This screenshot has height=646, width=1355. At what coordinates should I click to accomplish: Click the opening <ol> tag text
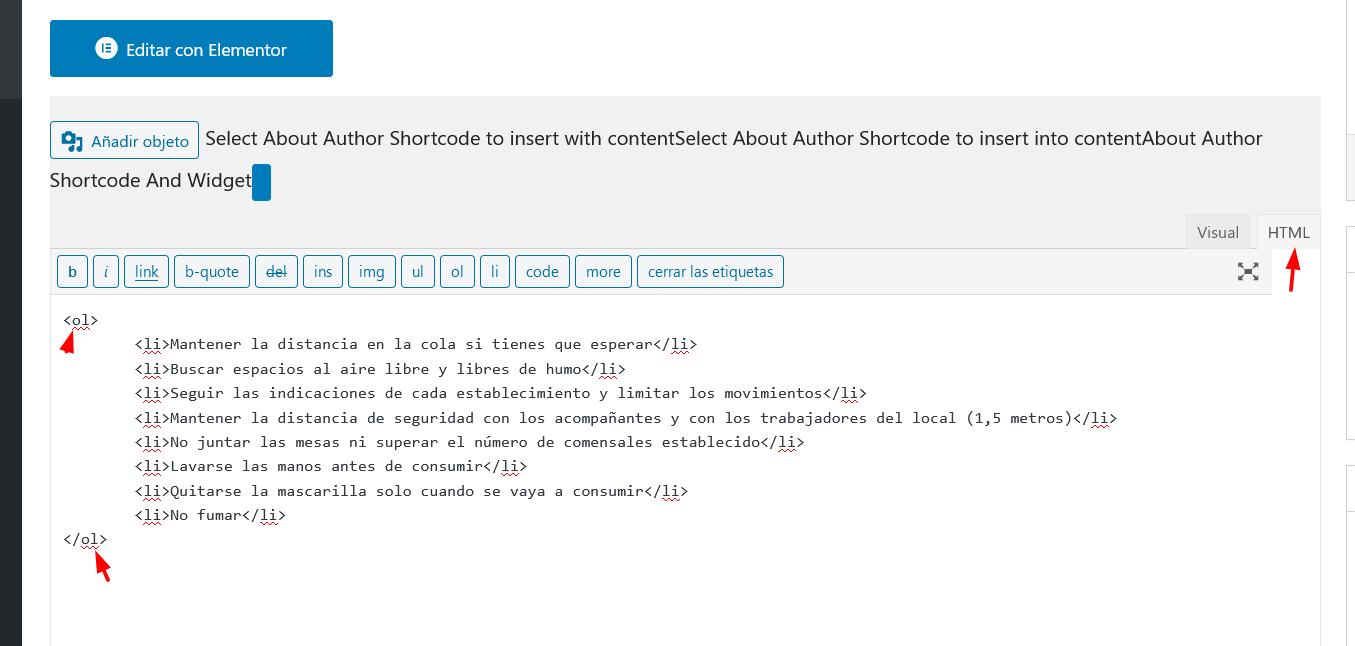(x=81, y=320)
